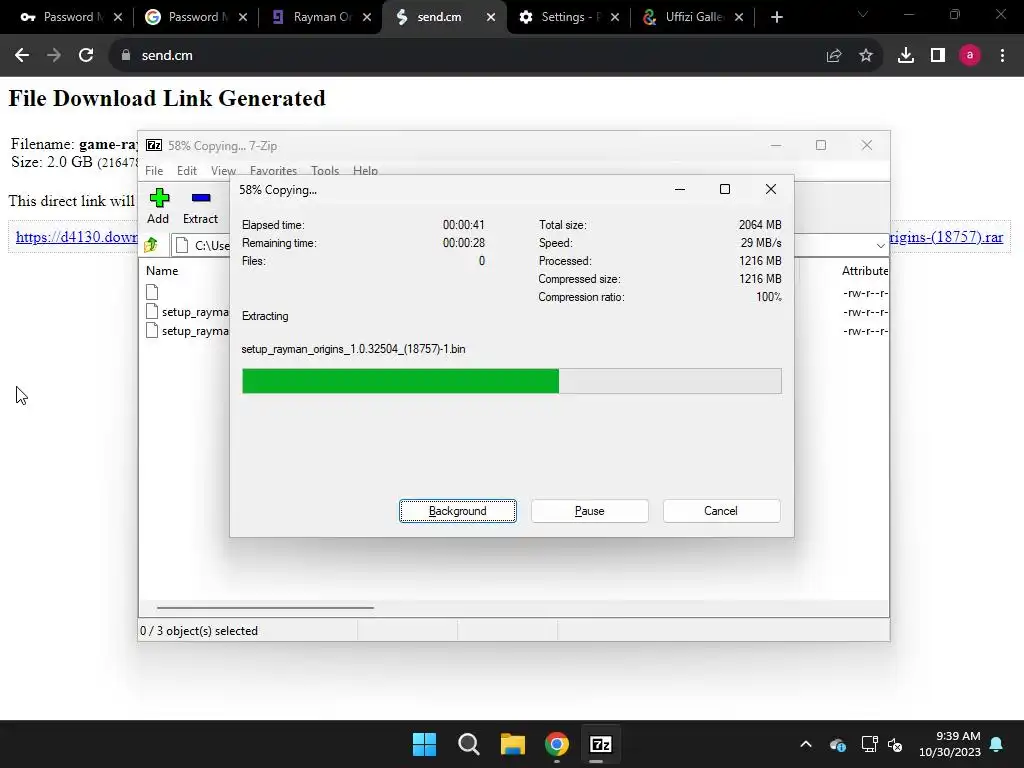Image resolution: width=1024 pixels, height=768 pixels.
Task: Click the '0 / 3 object(s) selected' status text
Action: pos(199,631)
